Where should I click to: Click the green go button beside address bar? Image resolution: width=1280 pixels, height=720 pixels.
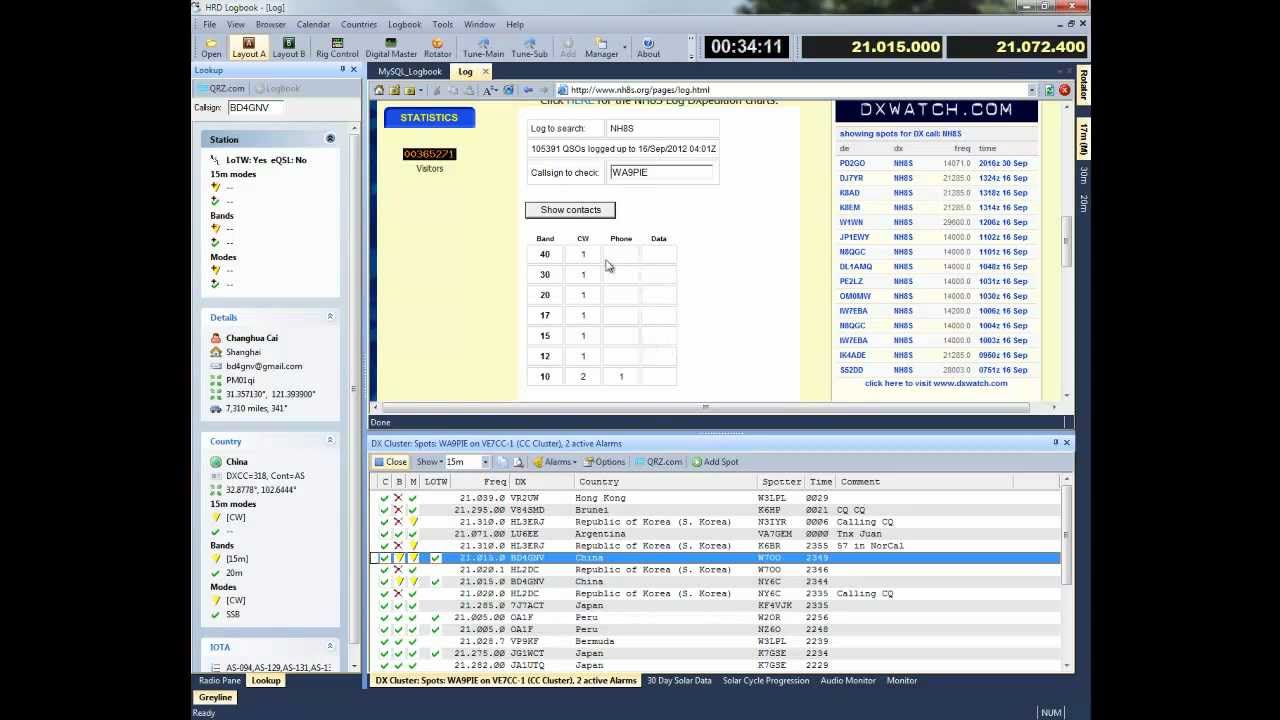pos(1049,90)
